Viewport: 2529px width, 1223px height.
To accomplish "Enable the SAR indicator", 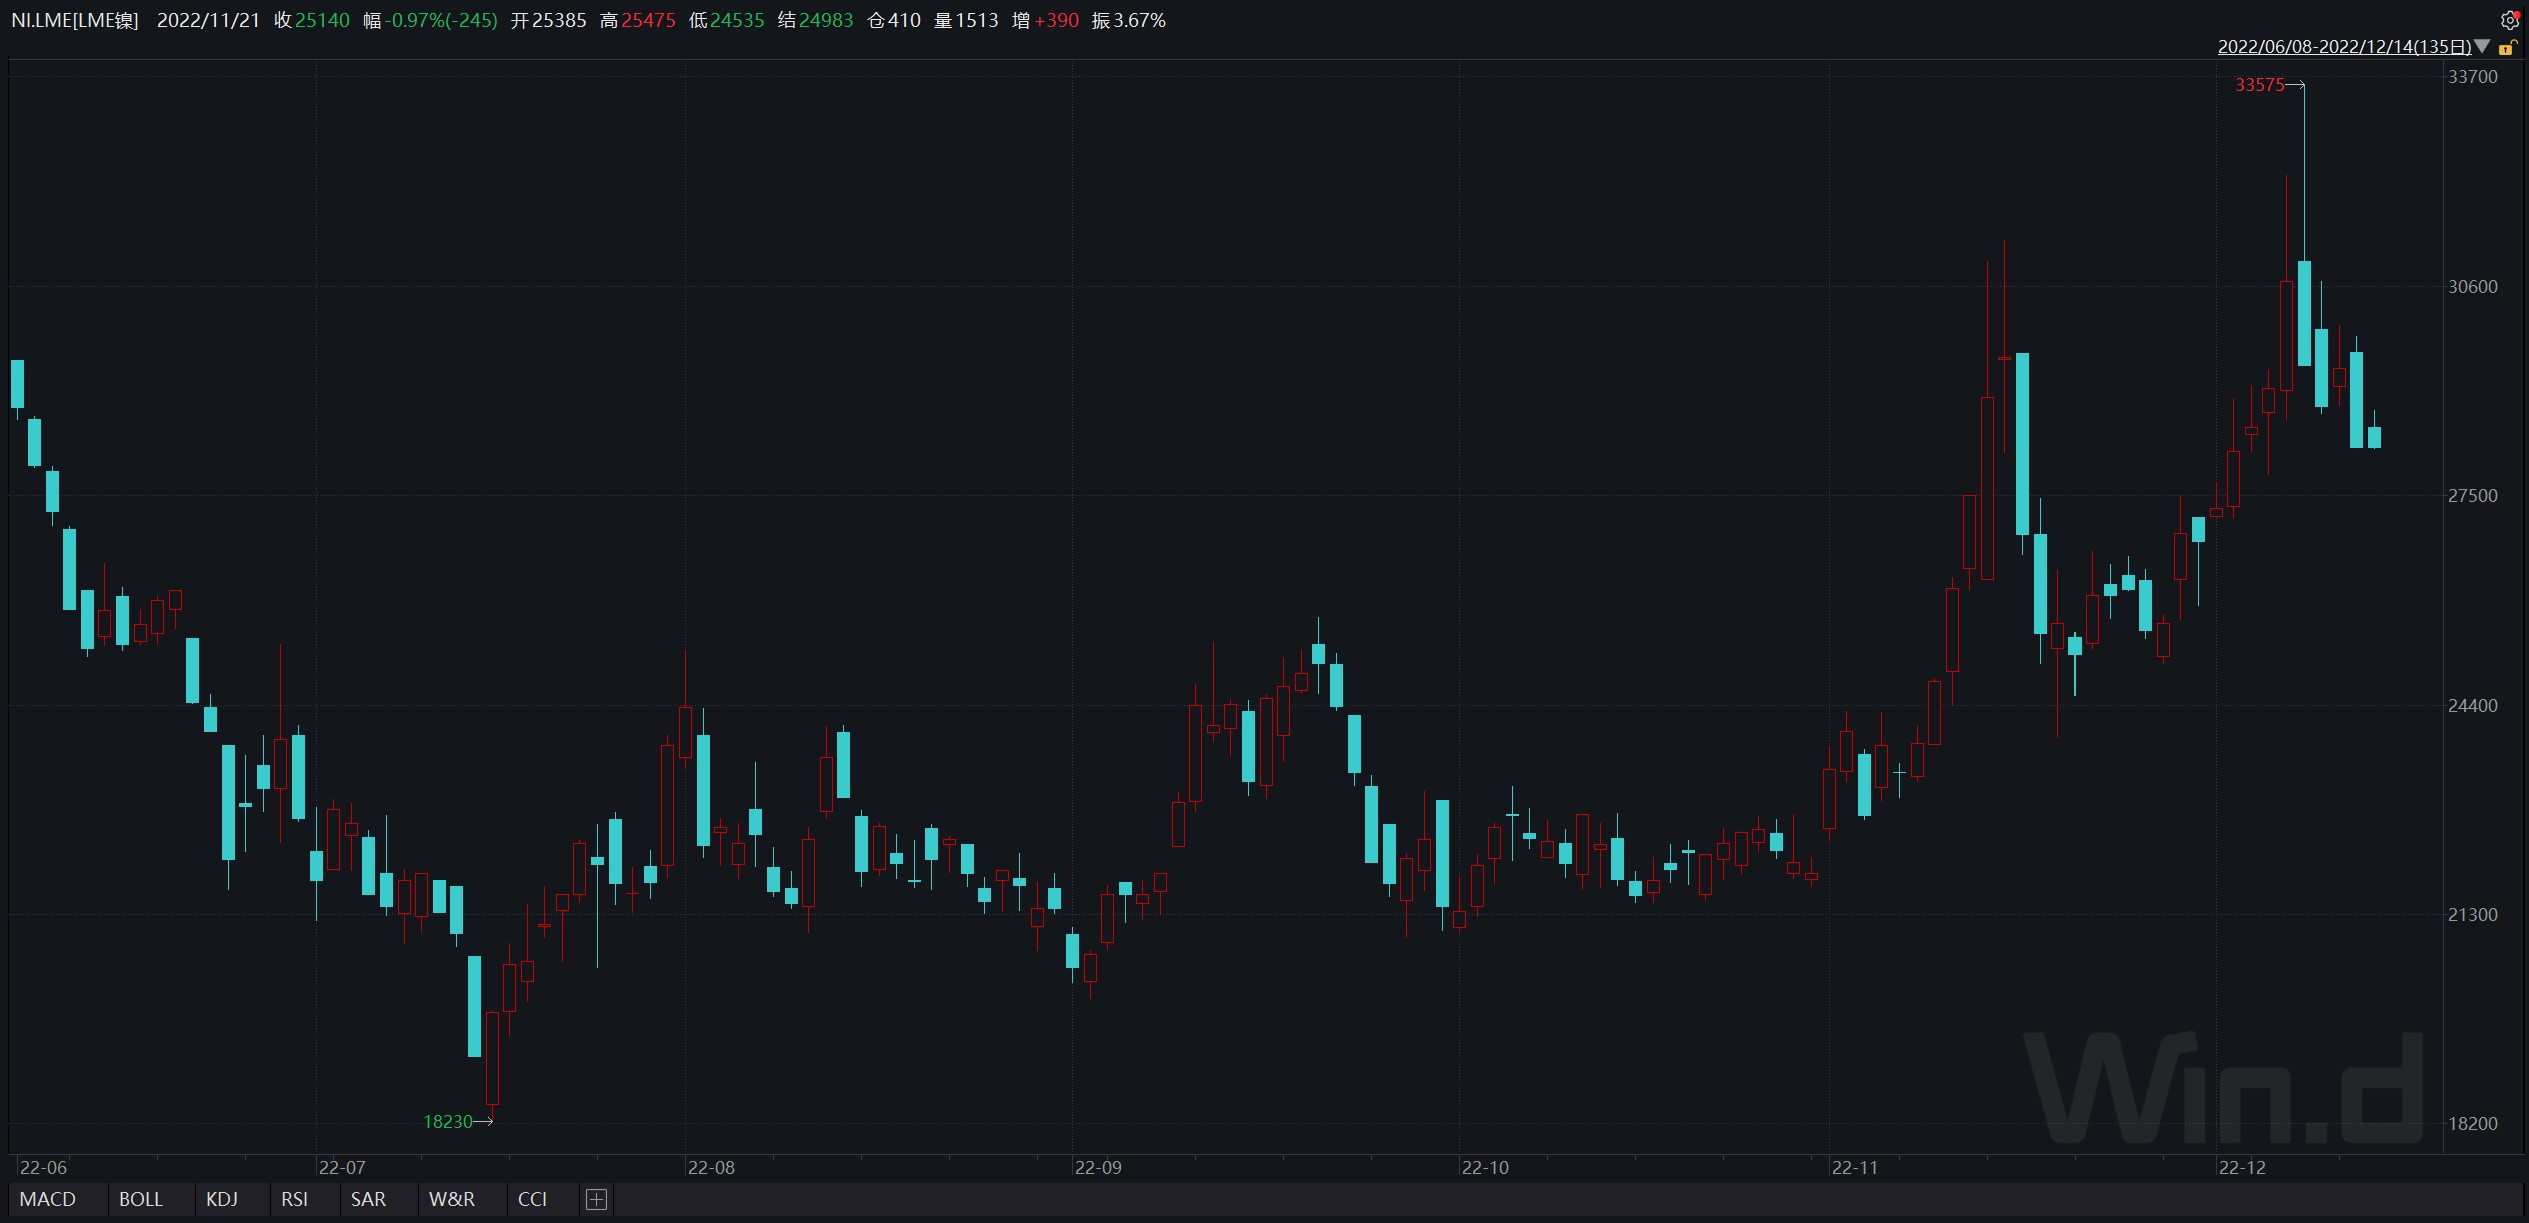I will tap(368, 1199).
